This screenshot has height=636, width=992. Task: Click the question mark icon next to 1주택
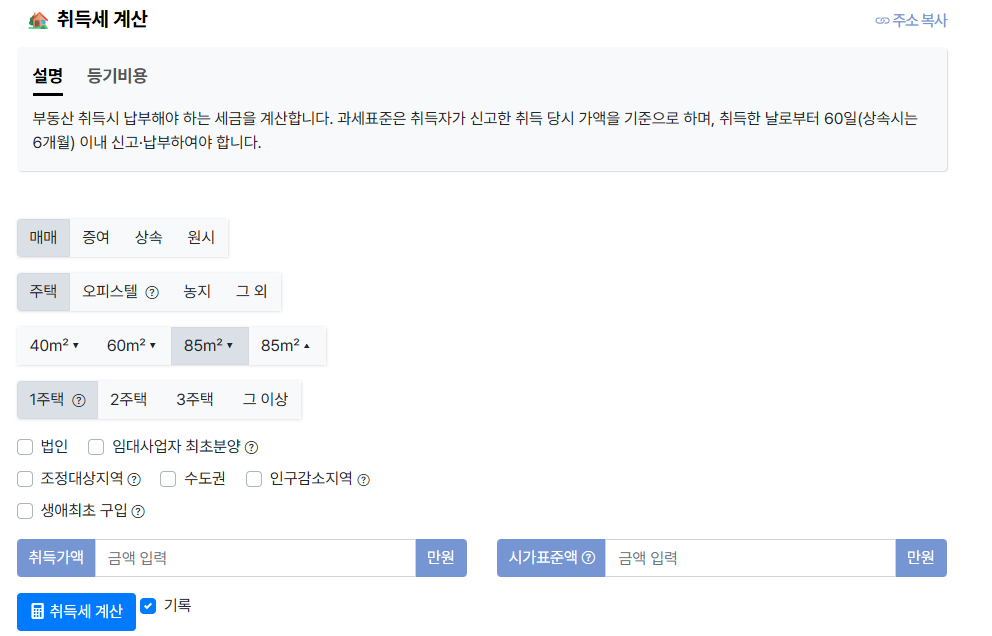click(81, 399)
